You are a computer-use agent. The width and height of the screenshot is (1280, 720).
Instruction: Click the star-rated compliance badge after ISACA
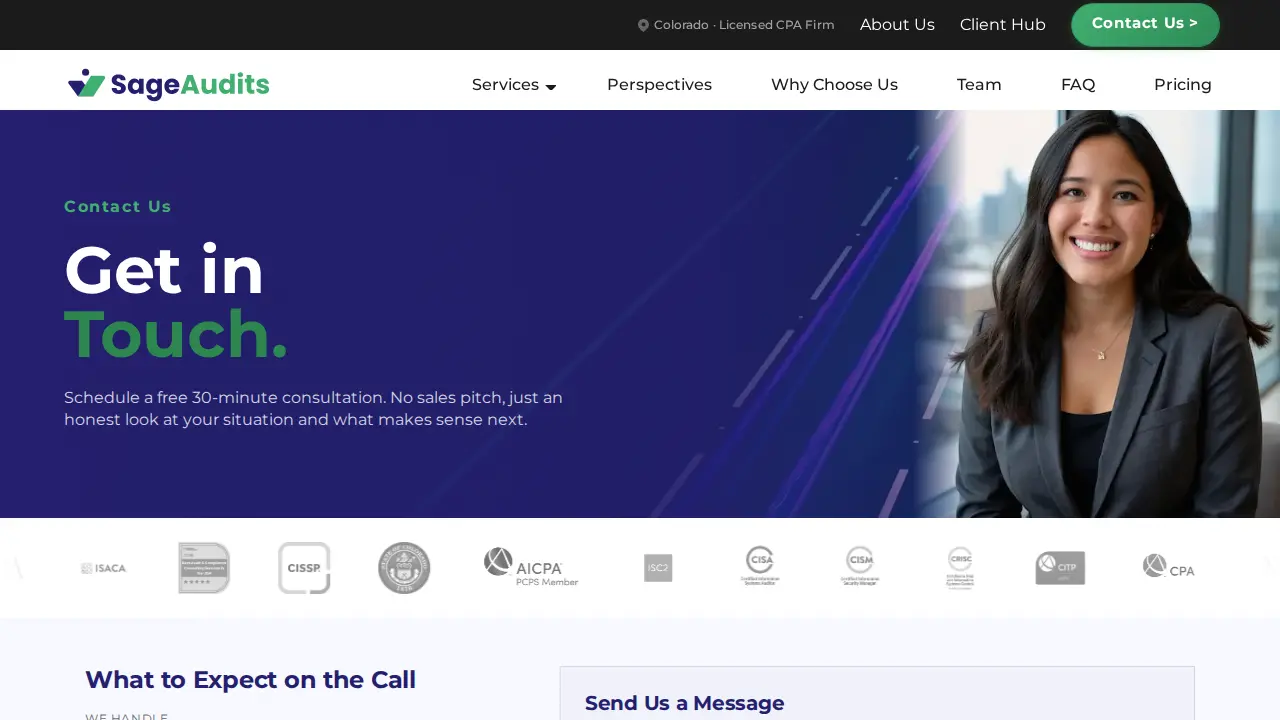pos(204,568)
